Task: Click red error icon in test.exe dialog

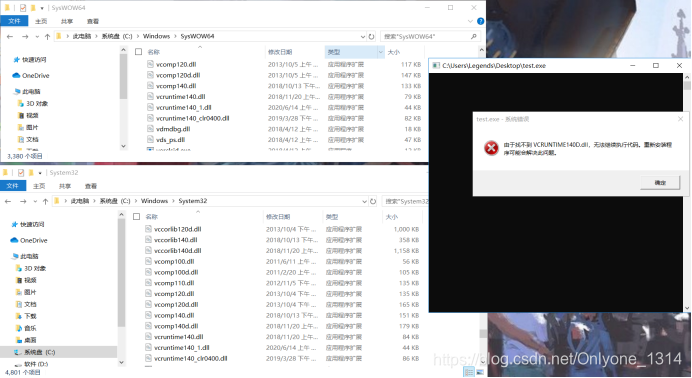Action: click(x=491, y=148)
